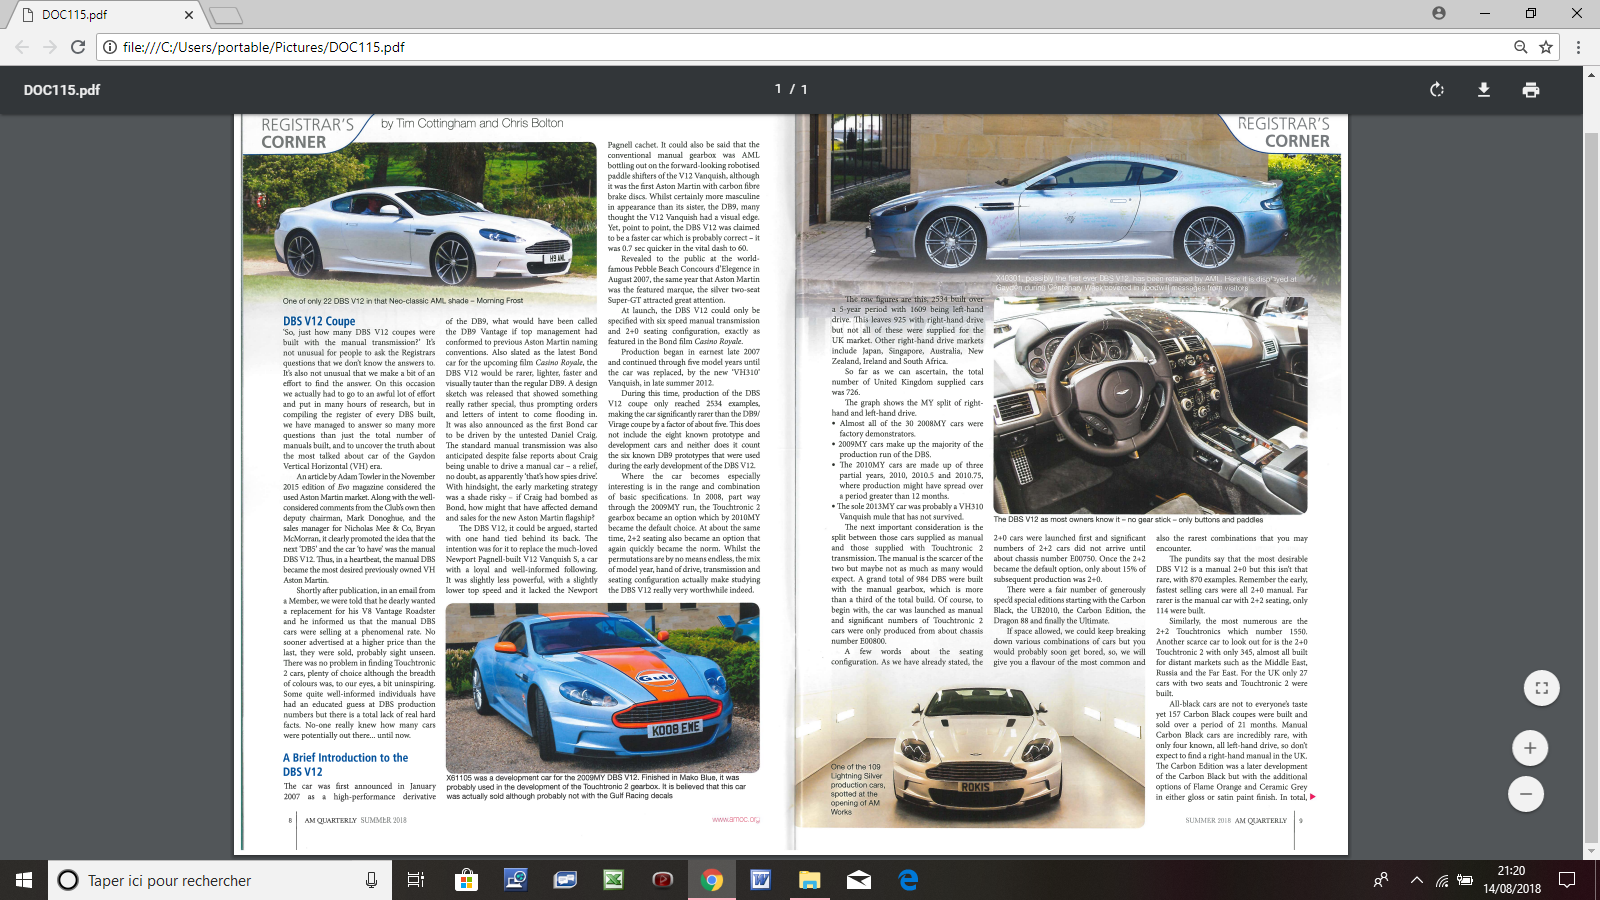Open the Chrome three-dot menu
The image size is (1600, 900).
[x=1578, y=47]
